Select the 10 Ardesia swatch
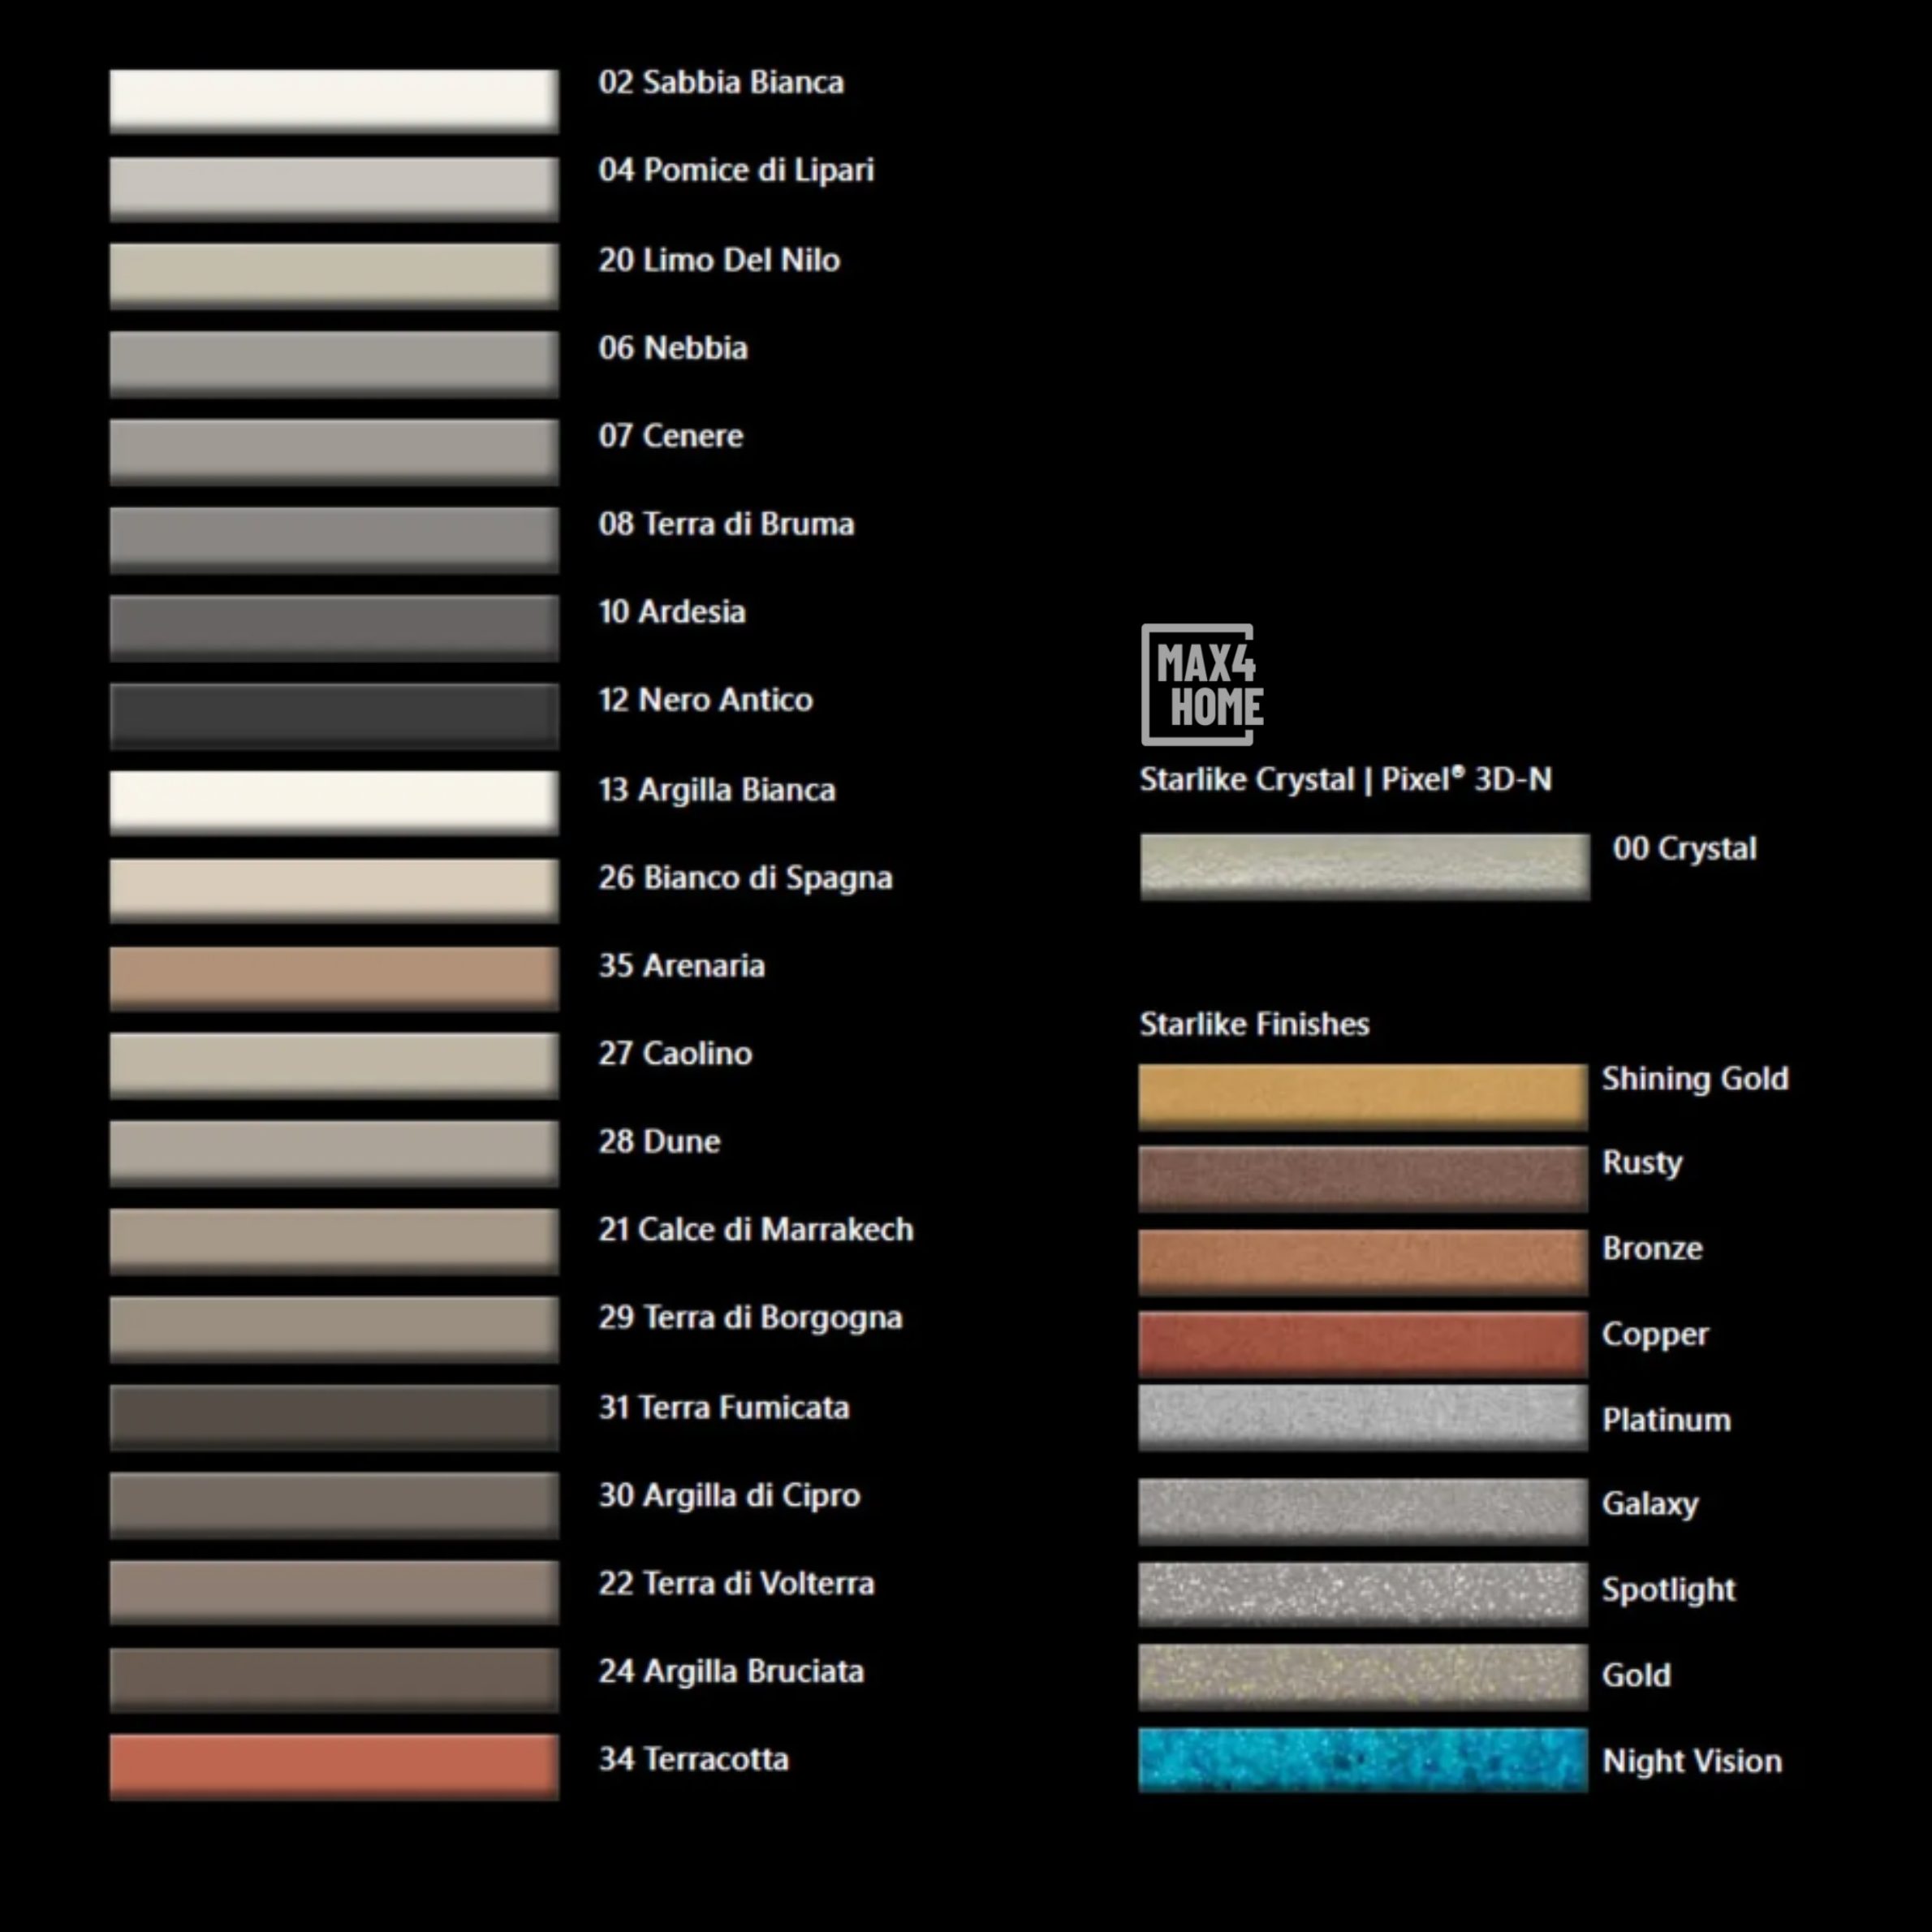The width and height of the screenshot is (1932, 1932). [x=334, y=628]
